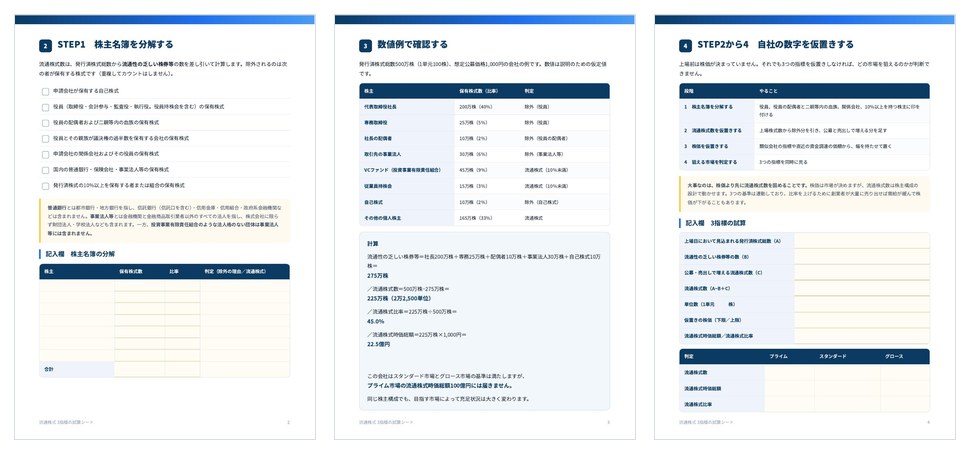970x454 pixels.
Task: Select the 45.0% result
Action: 376,322
